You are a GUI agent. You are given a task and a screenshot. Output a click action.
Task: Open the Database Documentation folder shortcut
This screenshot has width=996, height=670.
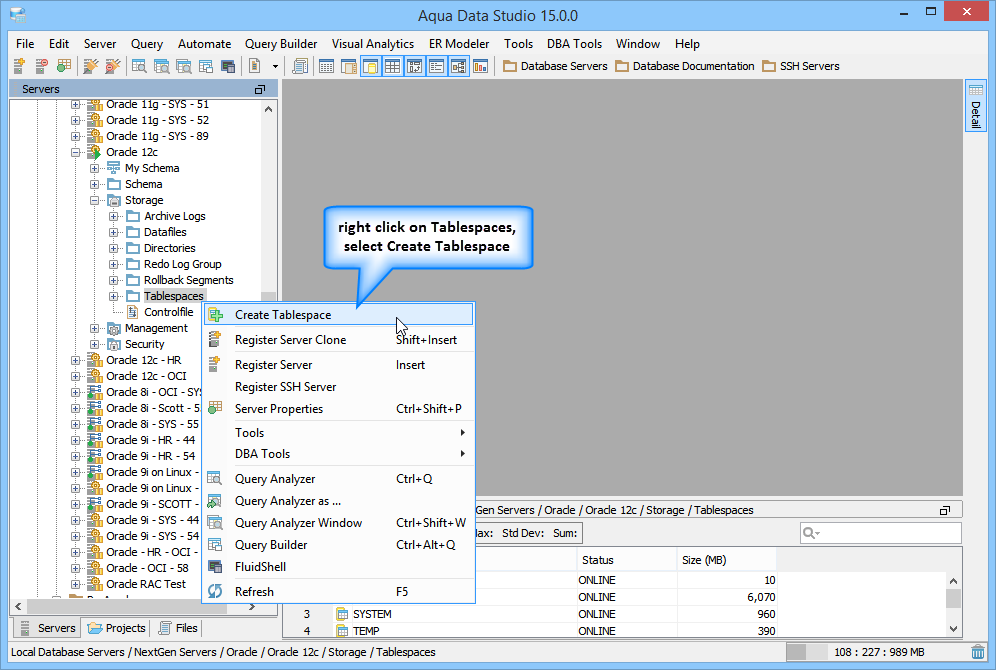point(685,66)
